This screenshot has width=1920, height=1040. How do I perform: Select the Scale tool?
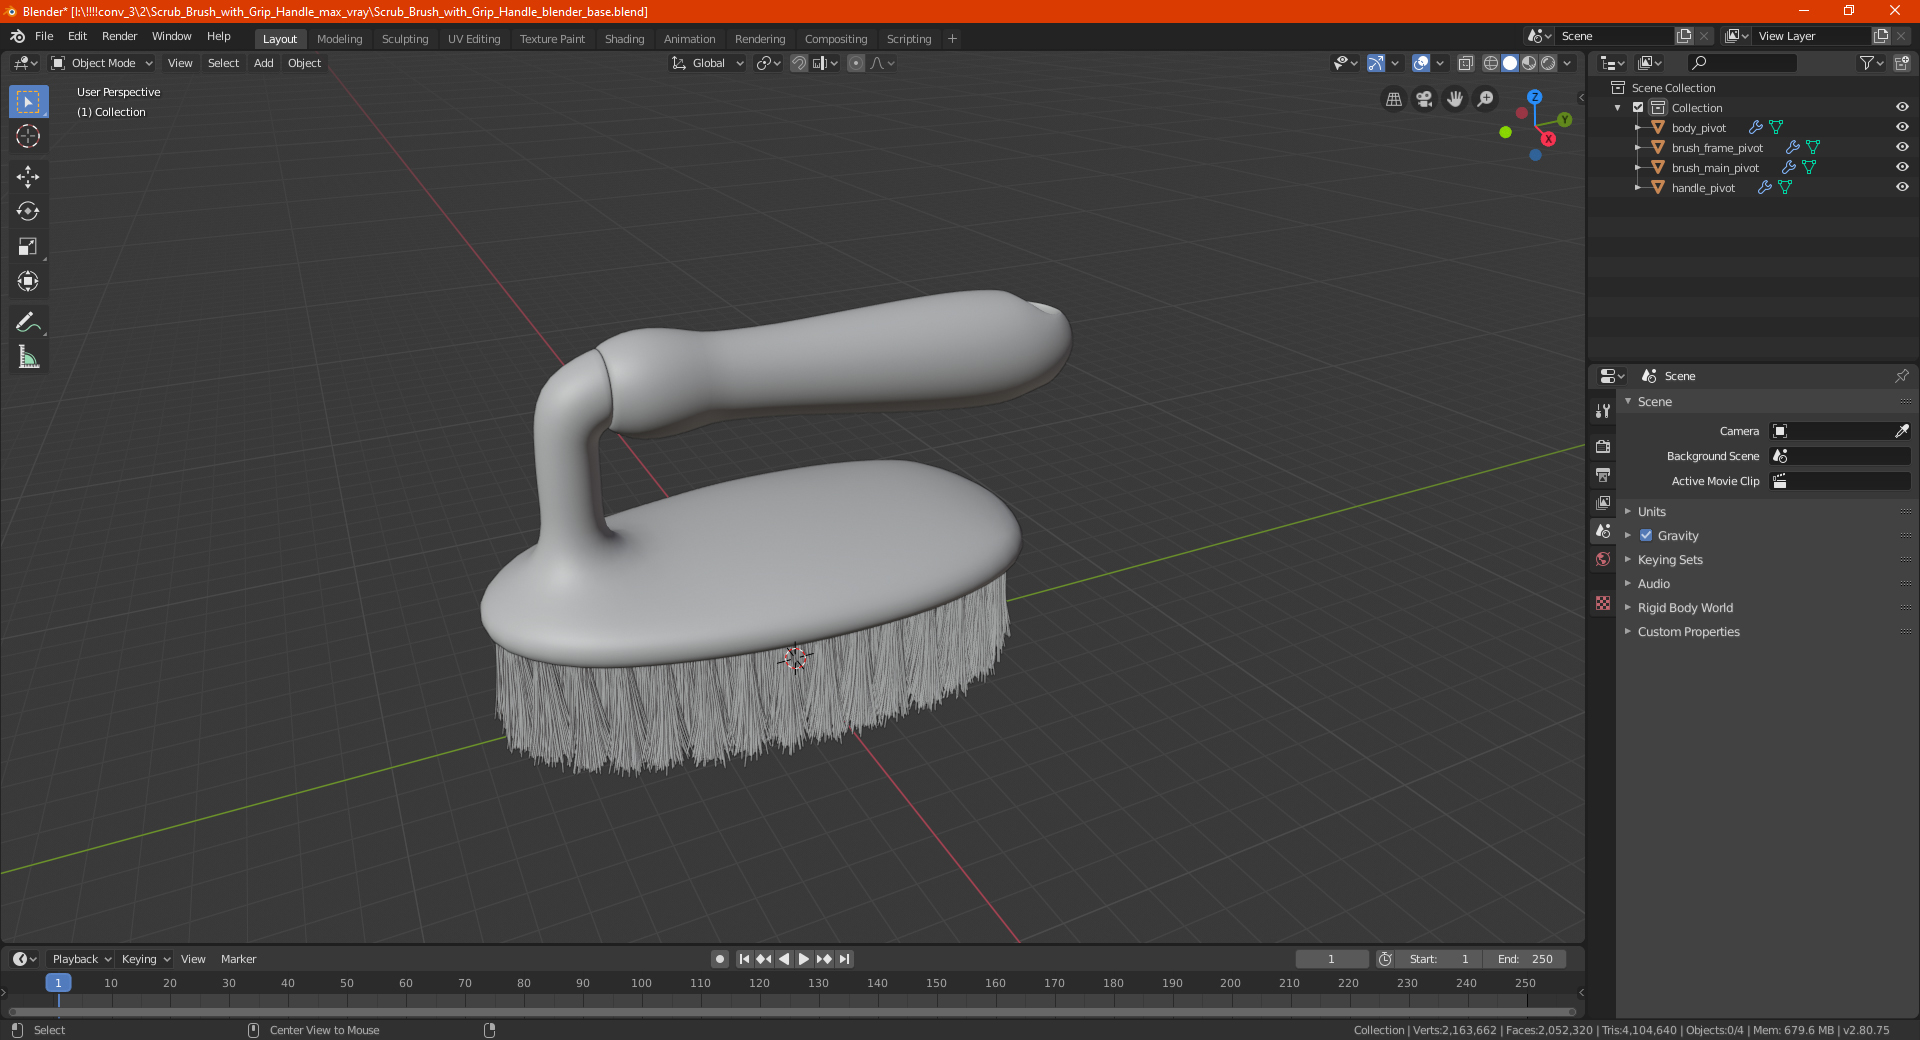pyautogui.click(x=28, y=246)
